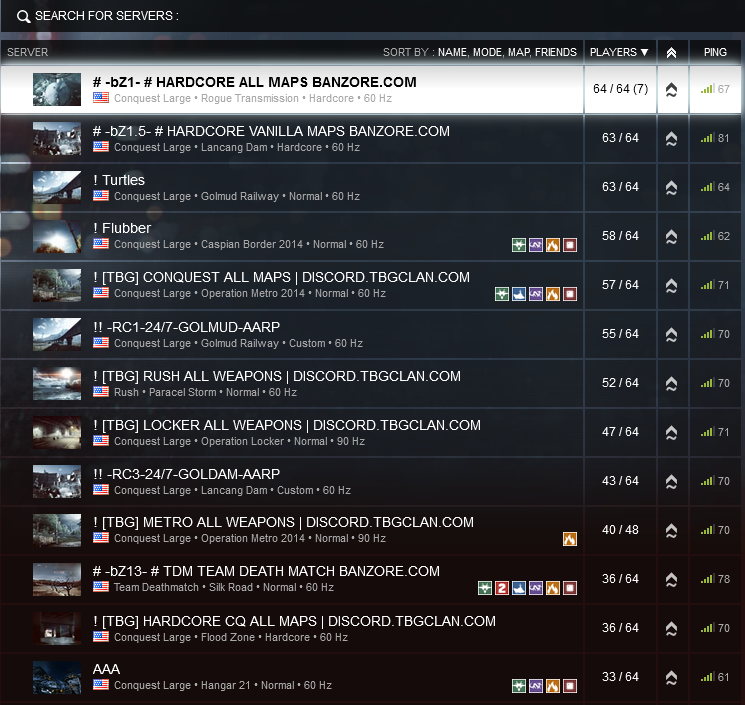The height and width of the screenshot is (705, 745).
Task: Click signal bars icon on bZ1.5 row
Action: 707,138
